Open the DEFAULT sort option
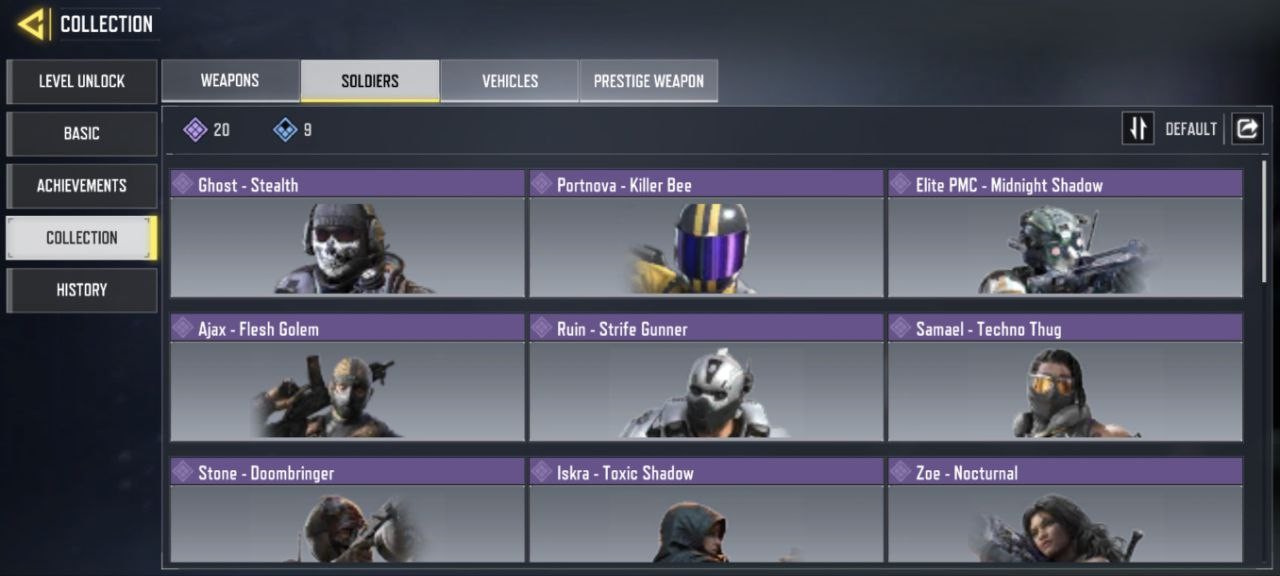The image size is (1280, 576). click(x=1191, y=129)
